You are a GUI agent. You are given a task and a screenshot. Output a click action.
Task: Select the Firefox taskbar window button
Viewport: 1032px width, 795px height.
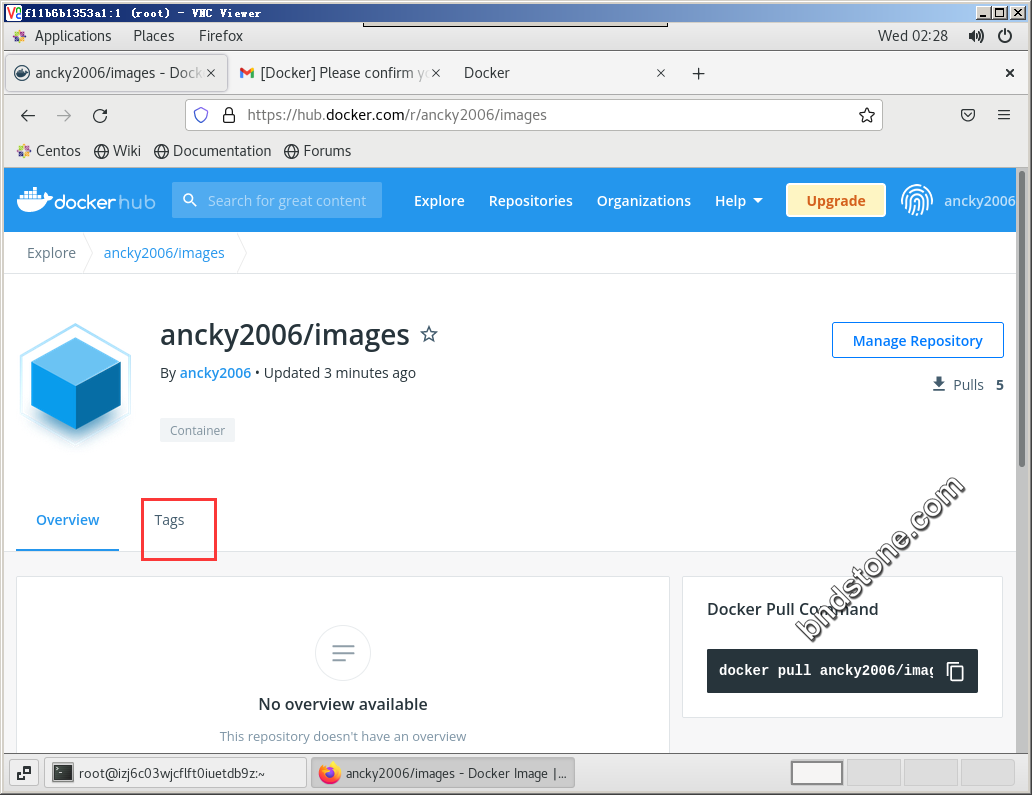click(442, 773)
